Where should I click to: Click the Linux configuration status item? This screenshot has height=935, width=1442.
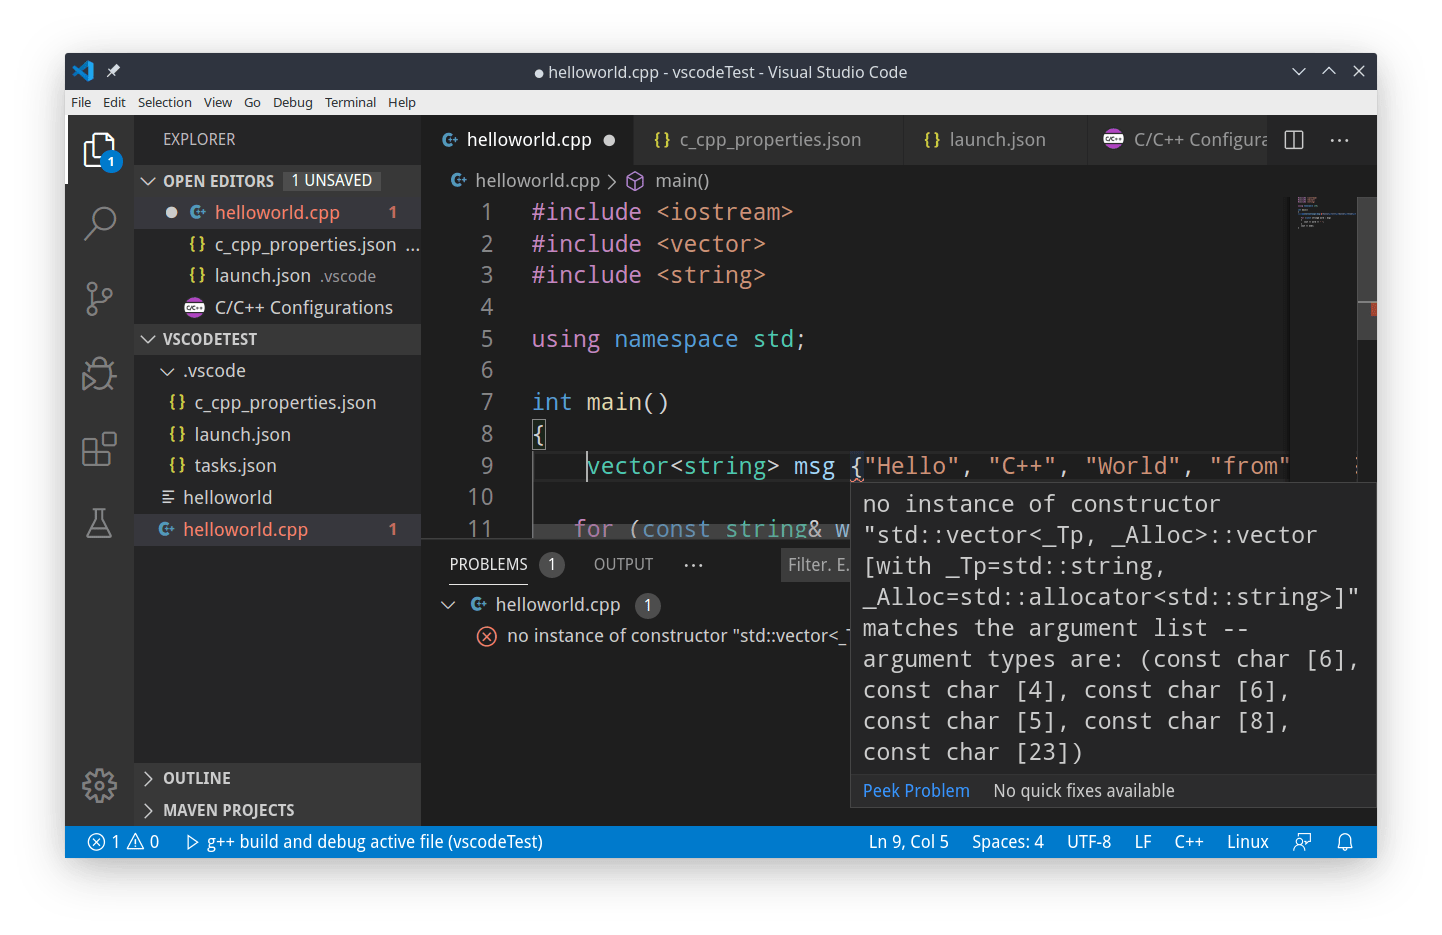coord(1248,842)
